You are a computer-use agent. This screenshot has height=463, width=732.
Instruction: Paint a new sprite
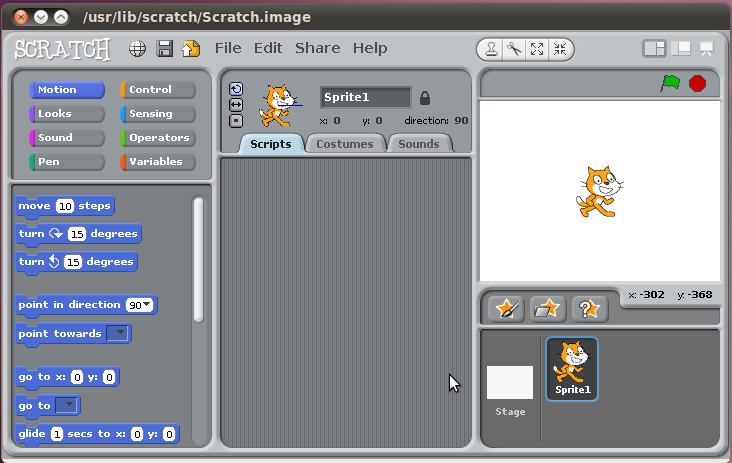tap(506, 309)
